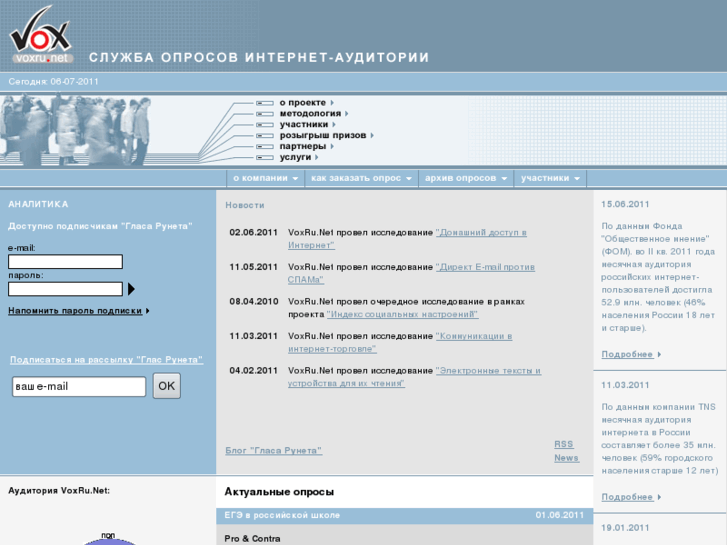Image resolution: width=727 pixels, height=545 pixels.
Task: Click the bullet icon left of 'партнеры'
Action: [265, 147]
